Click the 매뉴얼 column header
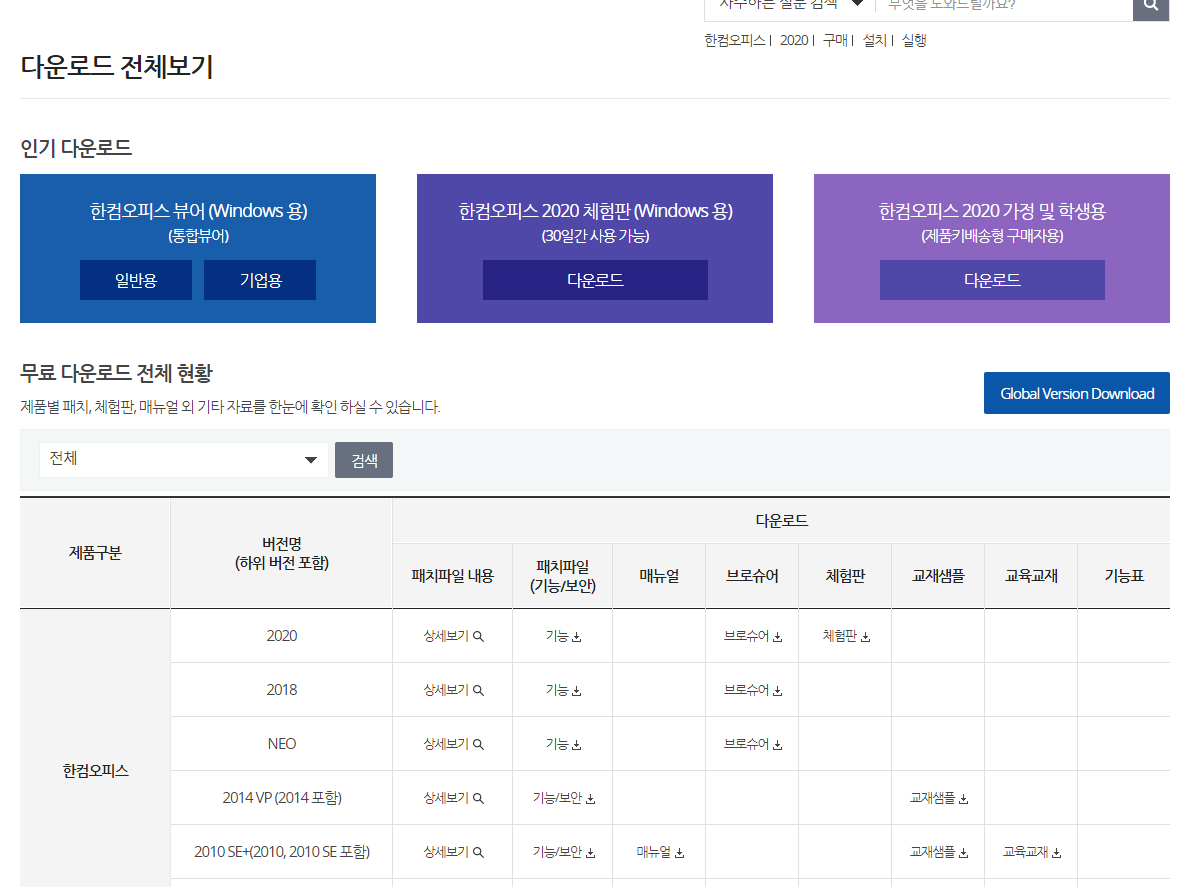Viewport: 1186px width, 887px height. [x=659, y=576]
